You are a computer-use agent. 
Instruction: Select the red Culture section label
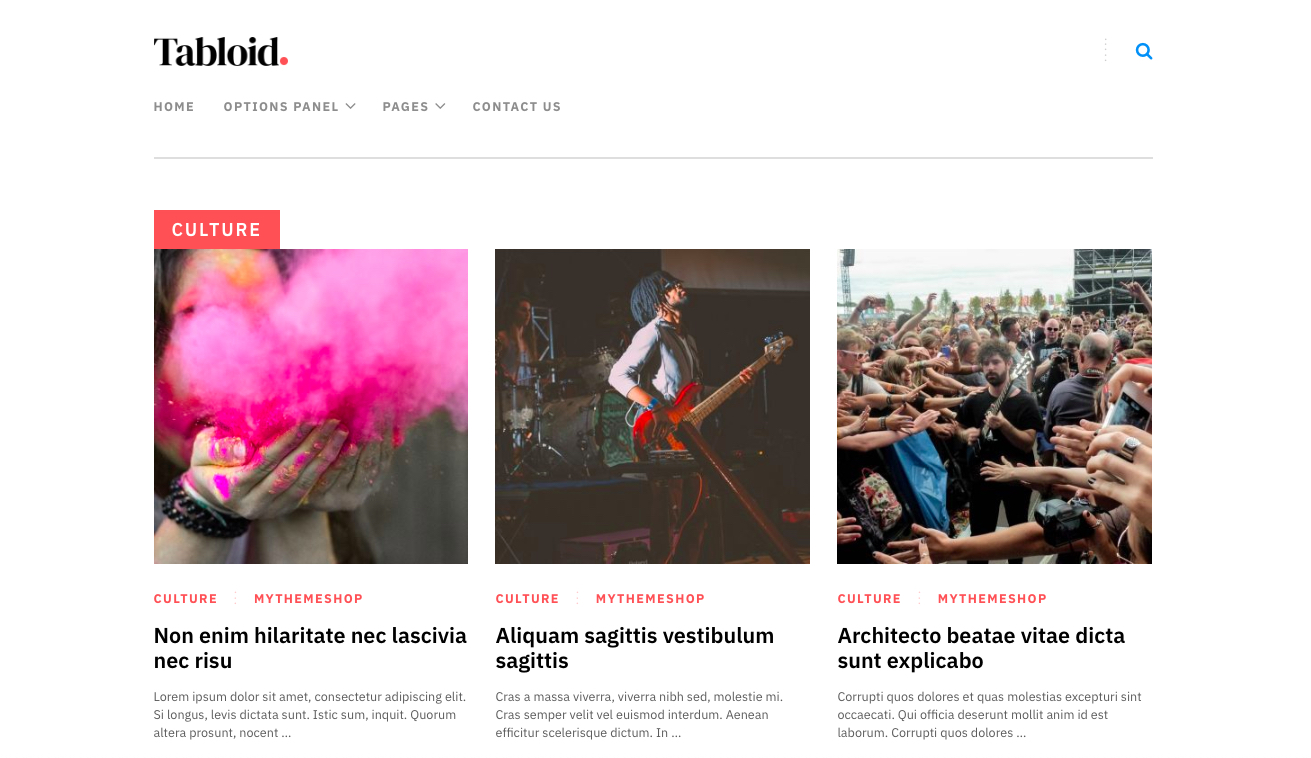(x=217, y=229)
